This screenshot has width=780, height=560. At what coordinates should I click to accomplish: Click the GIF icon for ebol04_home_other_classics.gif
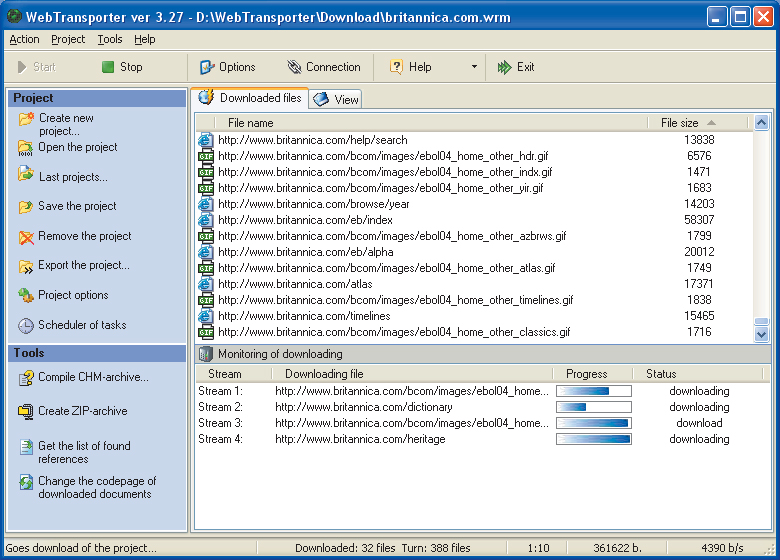206,332
